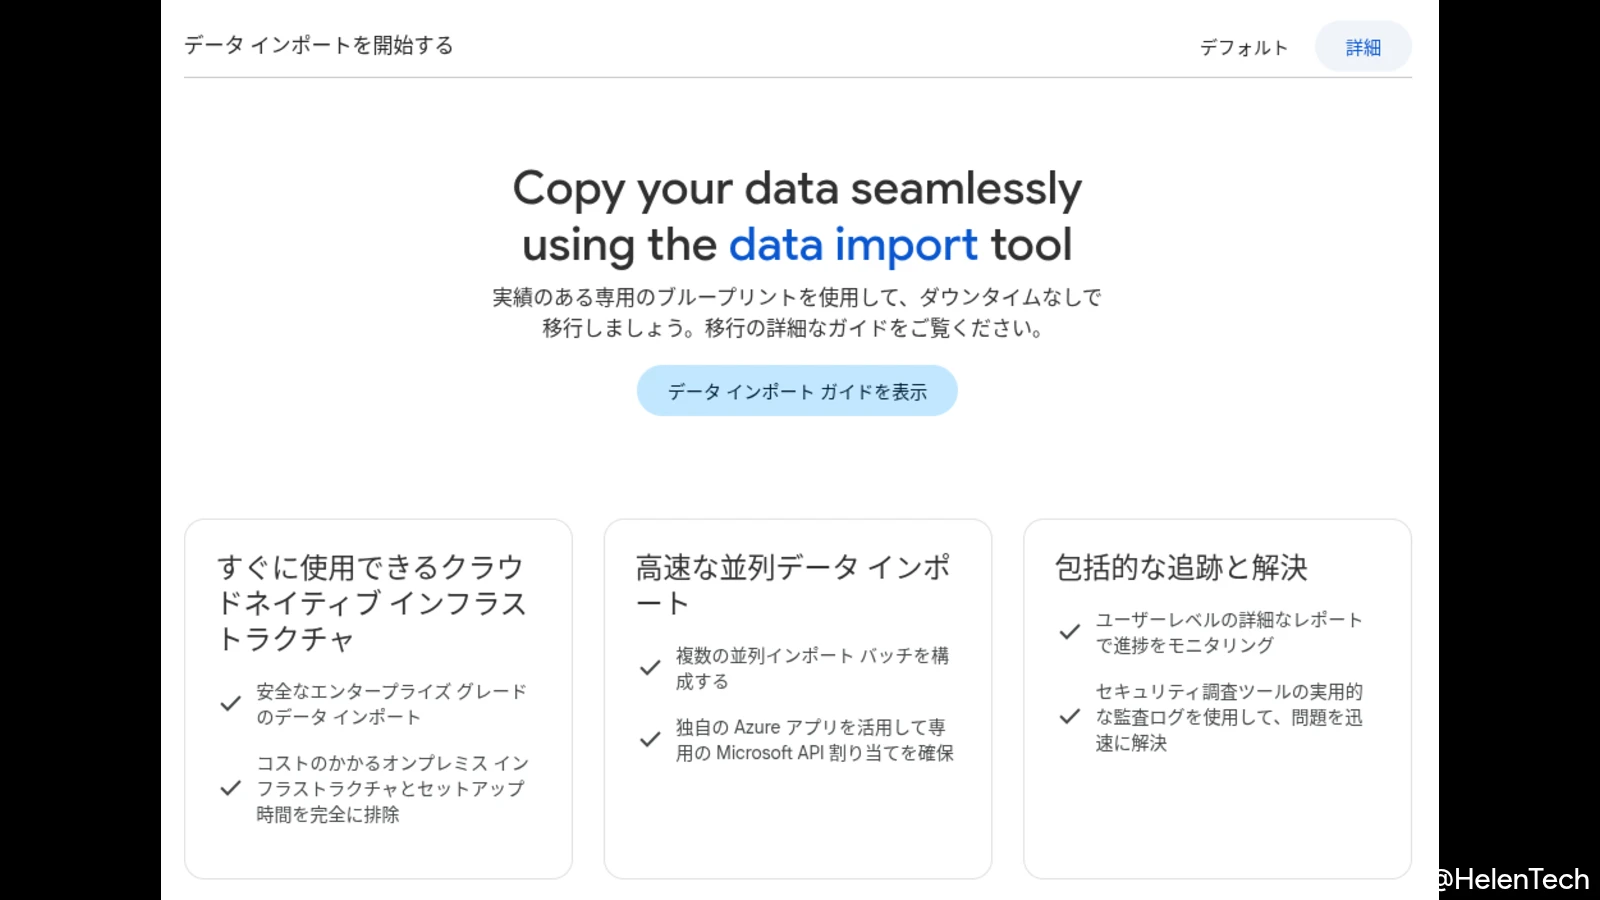The image size is (1600, 900).
Task: Click the 監査ログを使用して bullet text
Action: 1228,717
